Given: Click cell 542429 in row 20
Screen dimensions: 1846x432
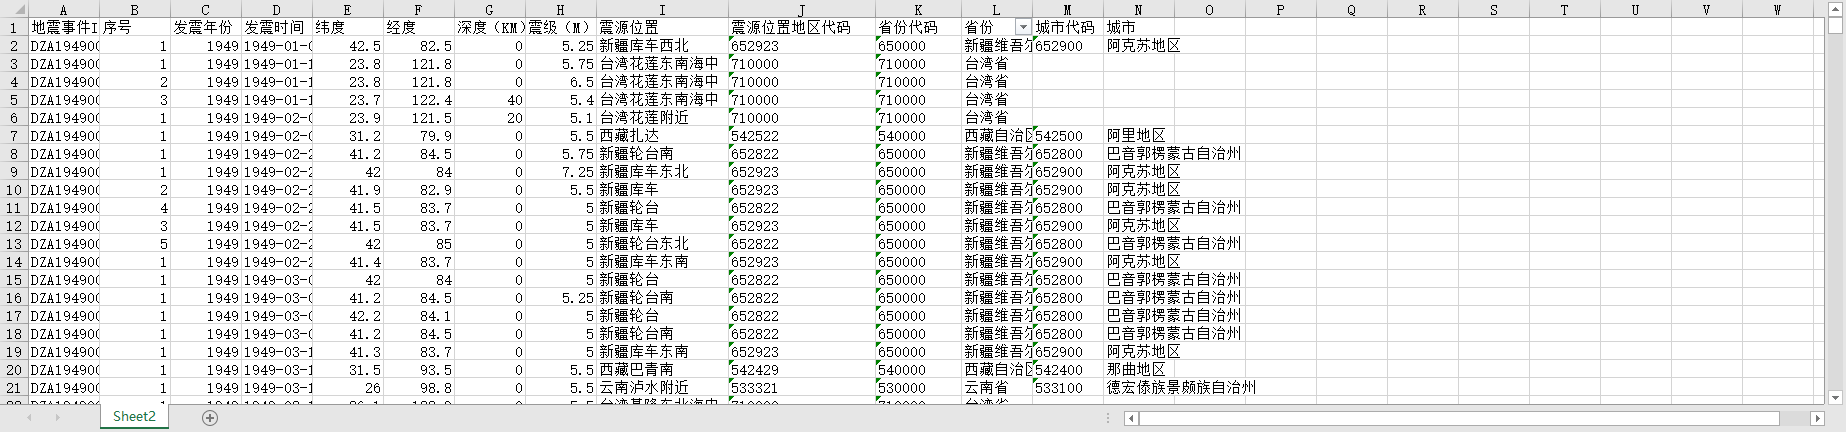Looking at the screenshot, I should [802, 369].
